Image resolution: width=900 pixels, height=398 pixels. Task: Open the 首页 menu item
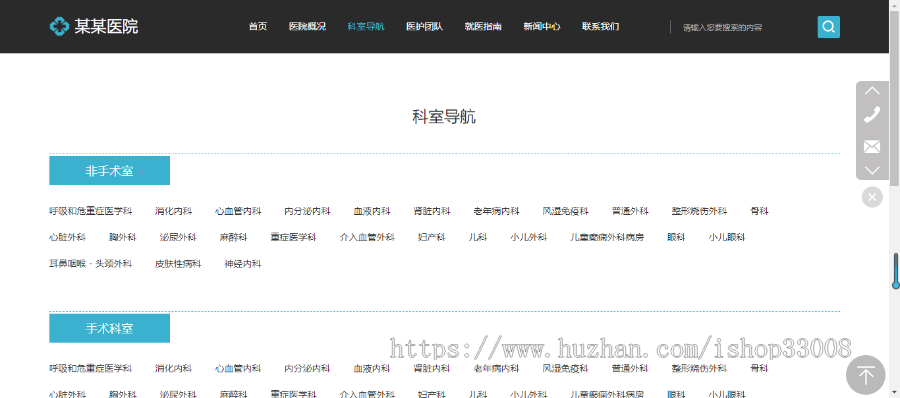pos(258,26)
